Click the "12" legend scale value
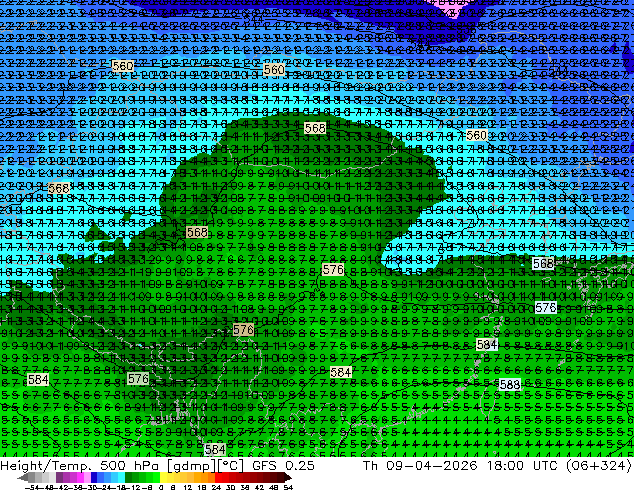 (x=187, y=488)
